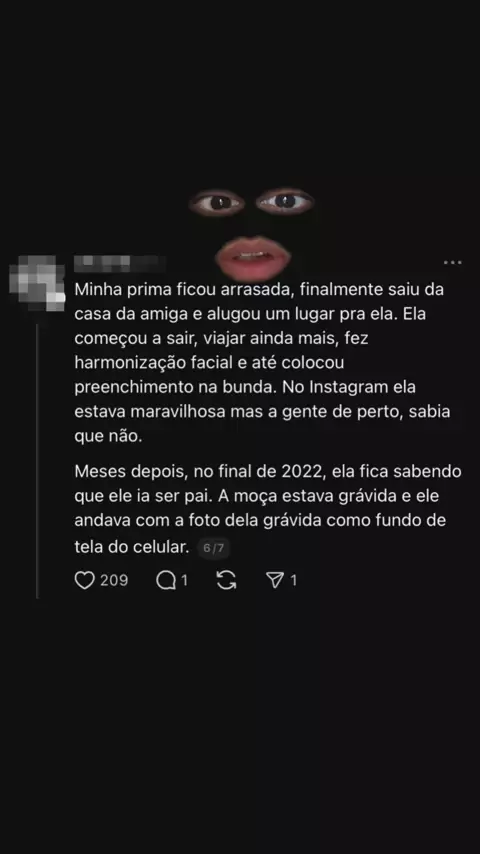480x854 pixels.
Task: Tap the word "Instagram" in the post text
Action: pos(363,387)
